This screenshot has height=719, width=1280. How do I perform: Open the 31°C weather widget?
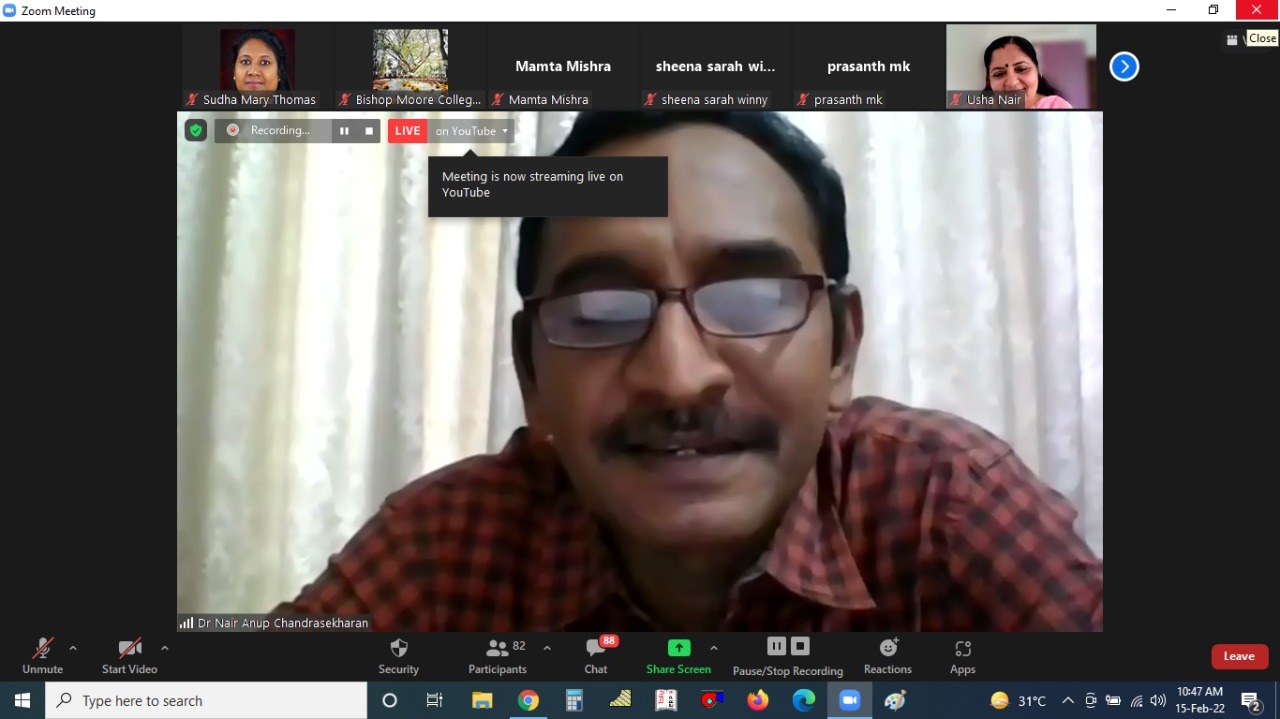pyautogui.click(x=1018, y=700)
